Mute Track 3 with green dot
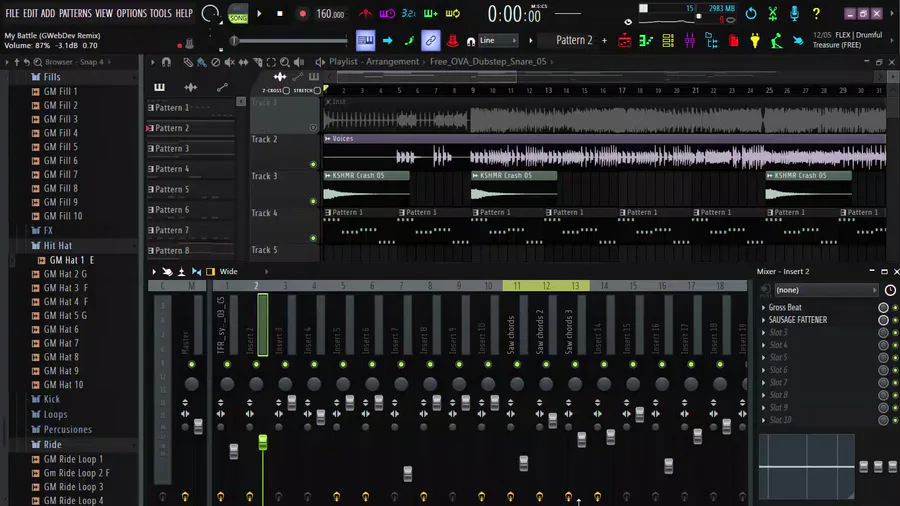Image resolution: width=900 pixels, height=506 pixels. tap(313, 201)
